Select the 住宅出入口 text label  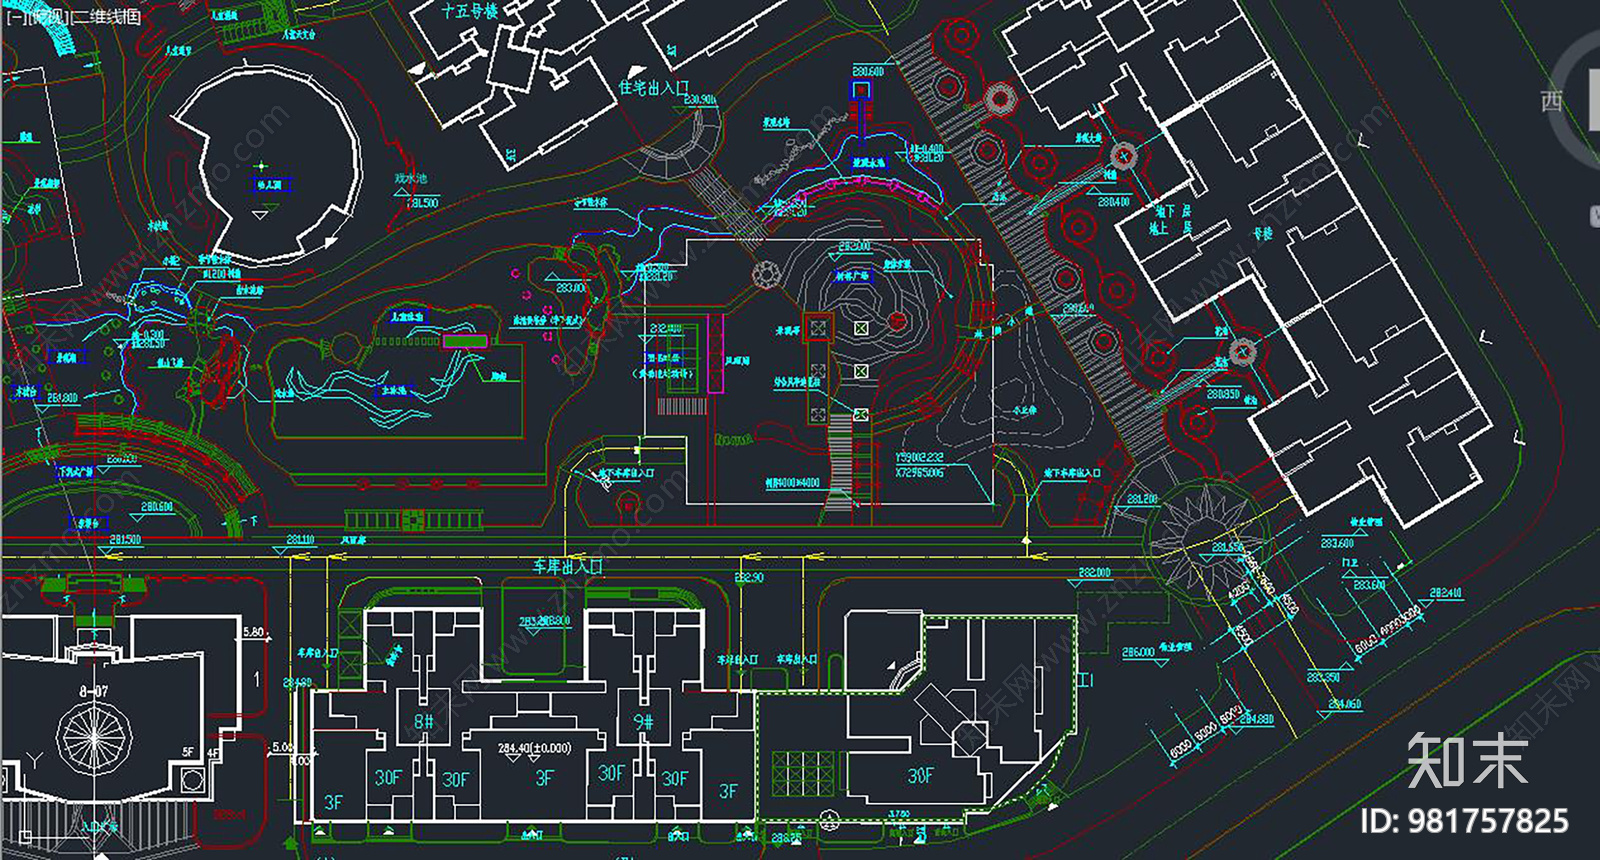654,88
